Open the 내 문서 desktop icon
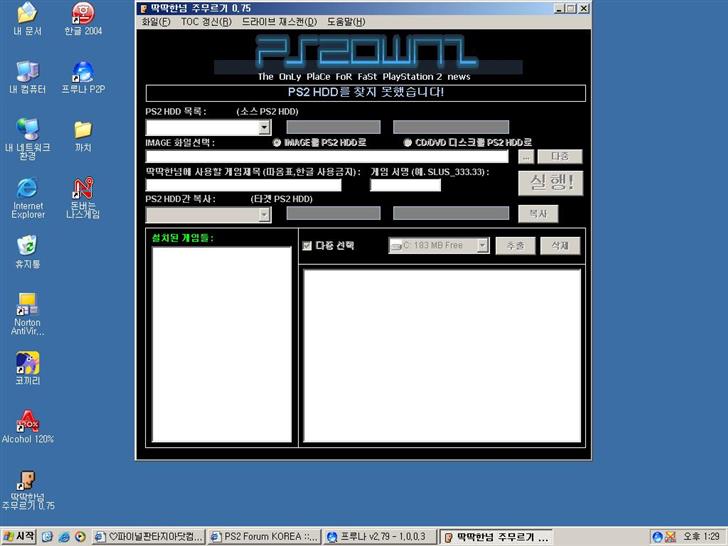728x546 pixels. coord(27,19)
